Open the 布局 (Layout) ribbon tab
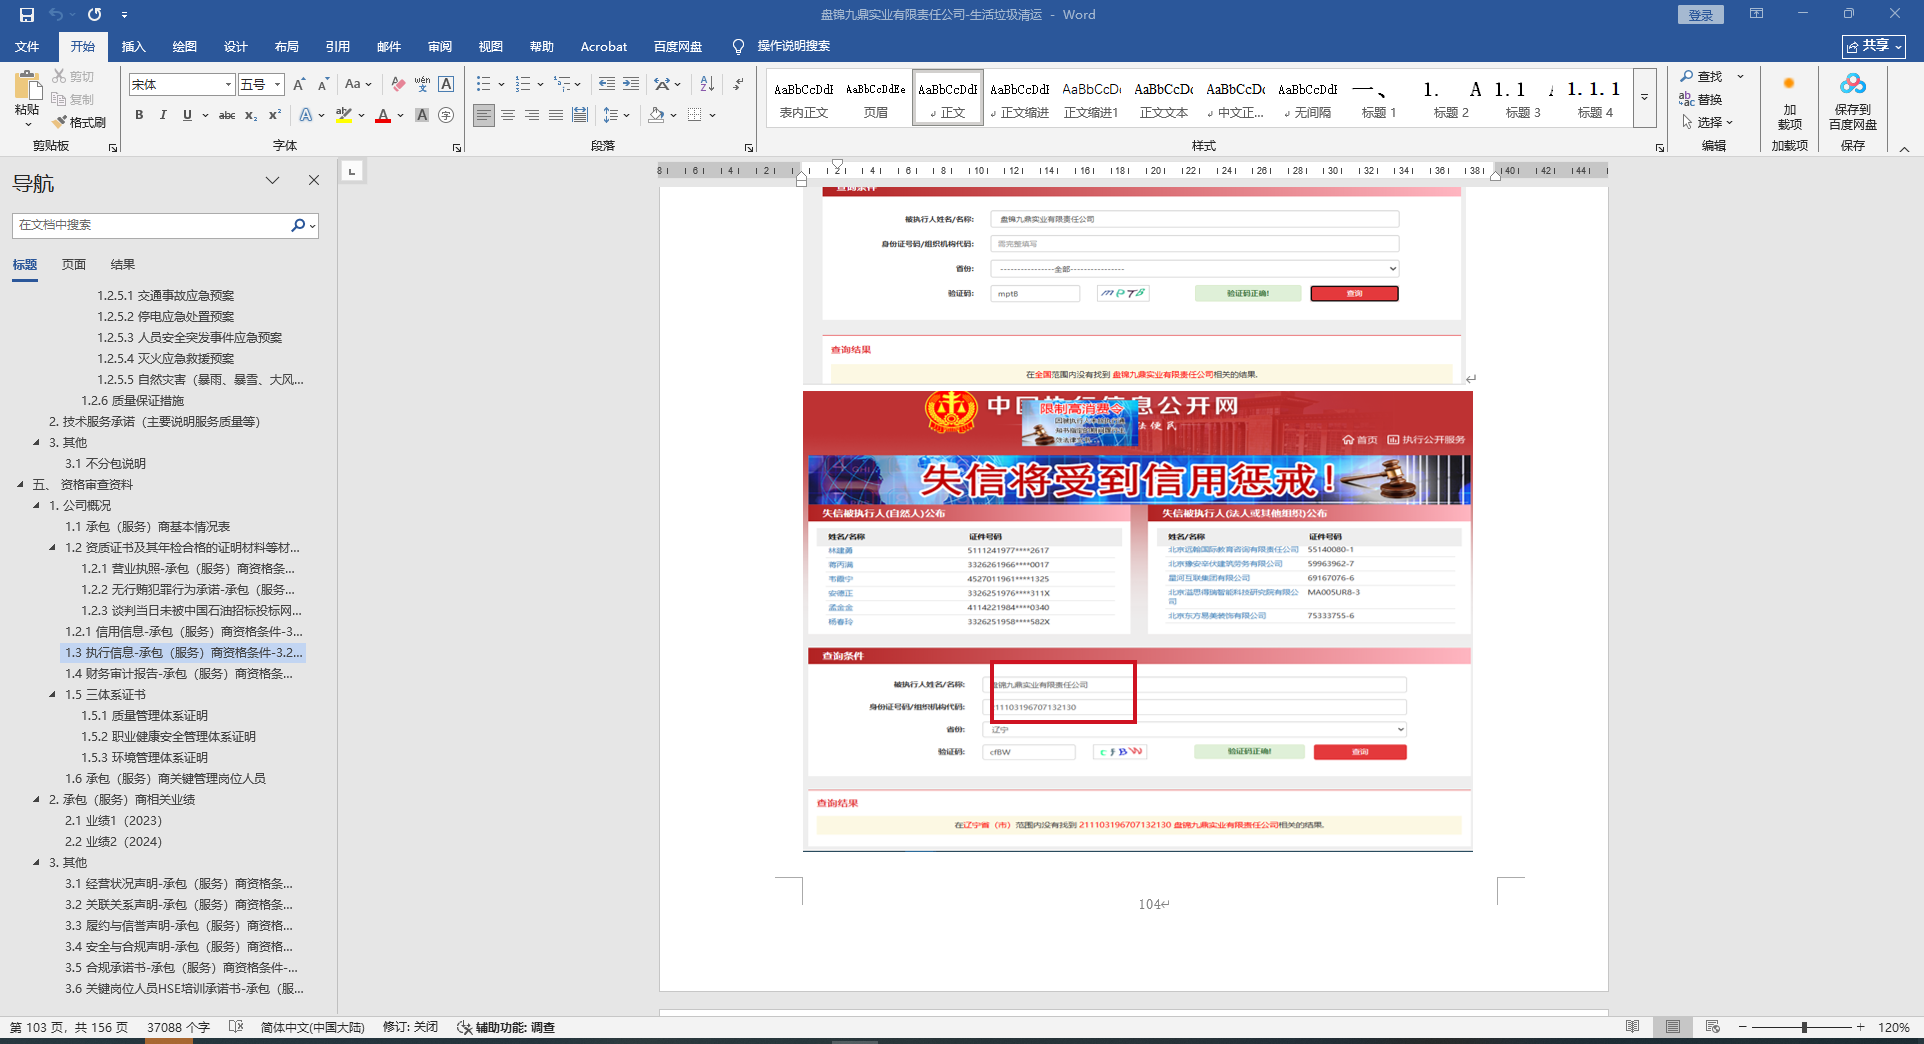Viewport: 1924px width, 1044px height. click(287, 46)
